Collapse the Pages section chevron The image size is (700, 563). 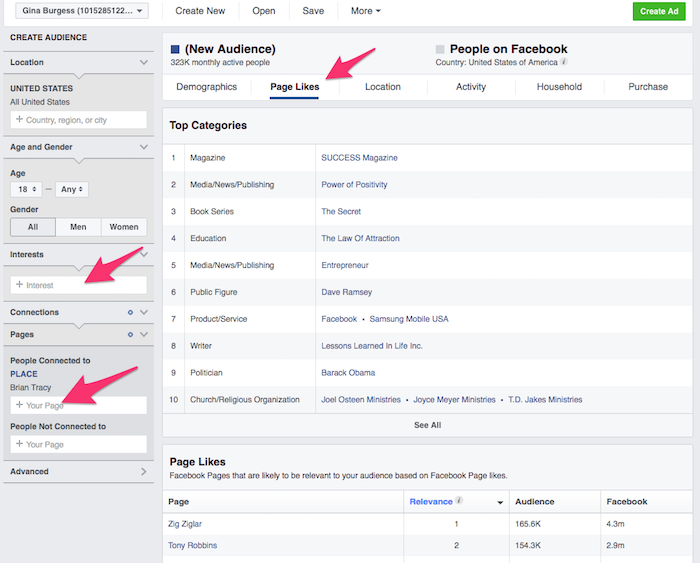click(144, 334)
